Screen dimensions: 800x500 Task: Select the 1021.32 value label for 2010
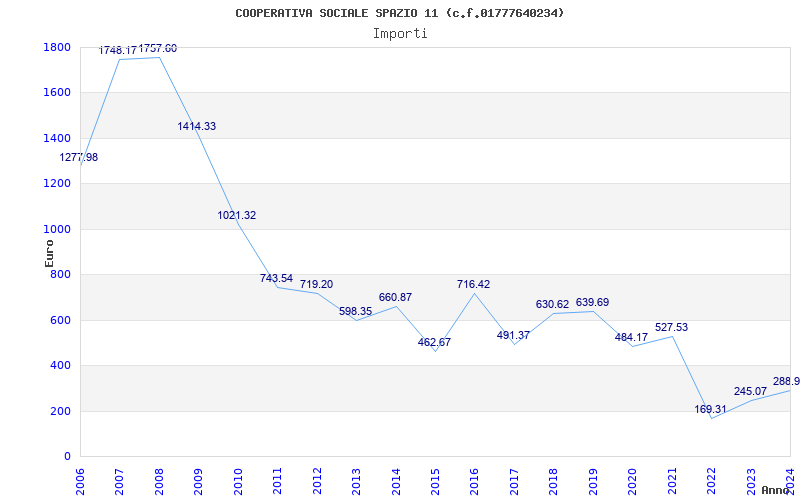tap(237, 215)
